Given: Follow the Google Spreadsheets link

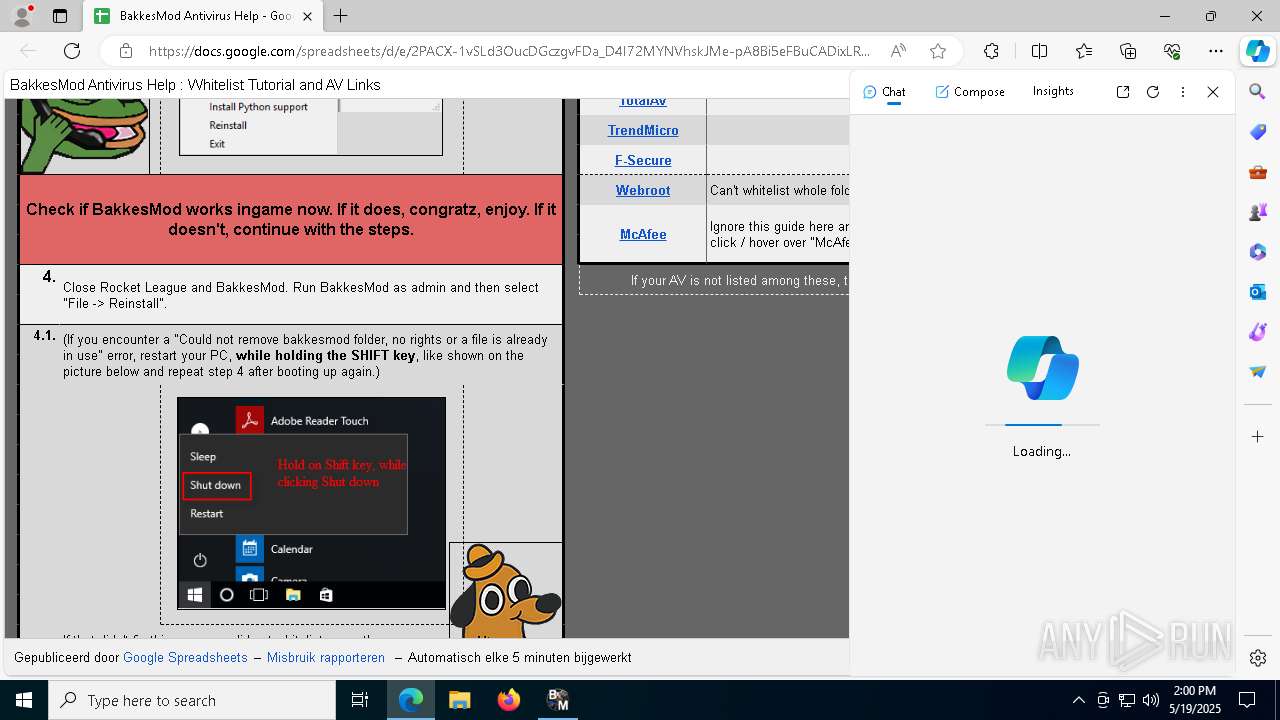Looking at the screenshot, I should (x=185, y=658).
